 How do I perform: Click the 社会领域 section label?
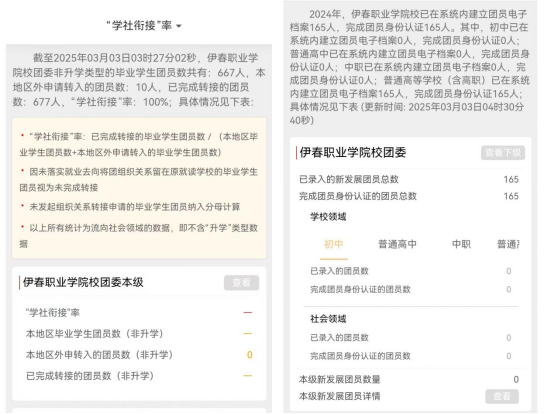tap(328, 319)
